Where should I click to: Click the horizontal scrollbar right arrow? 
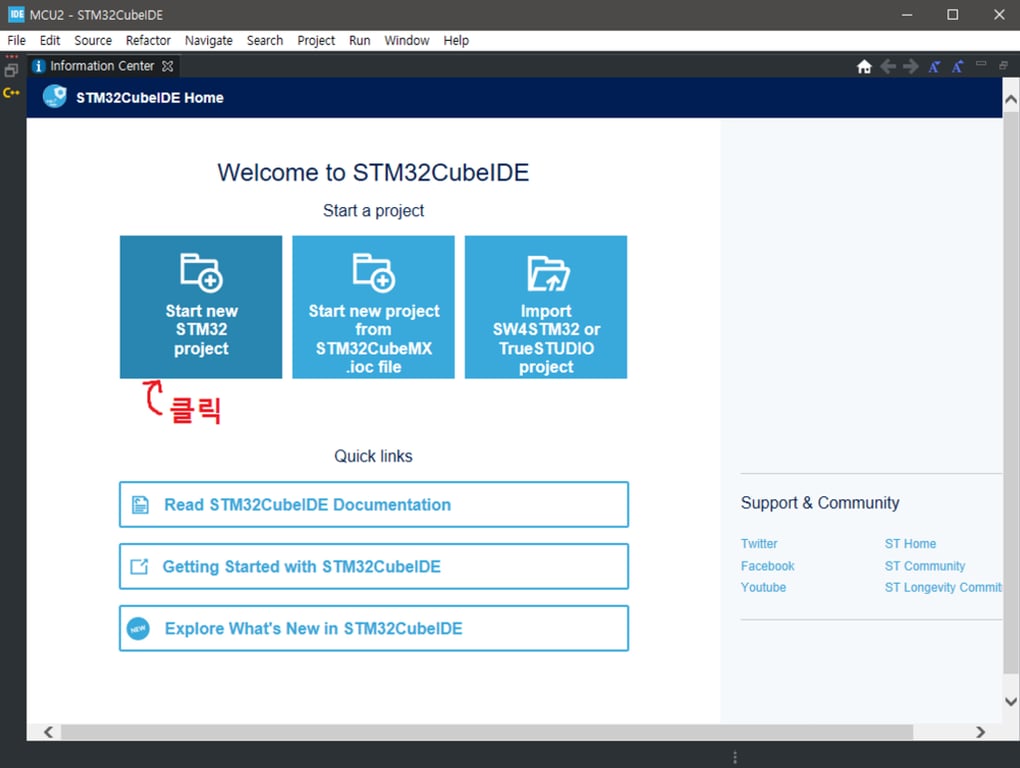980,732
